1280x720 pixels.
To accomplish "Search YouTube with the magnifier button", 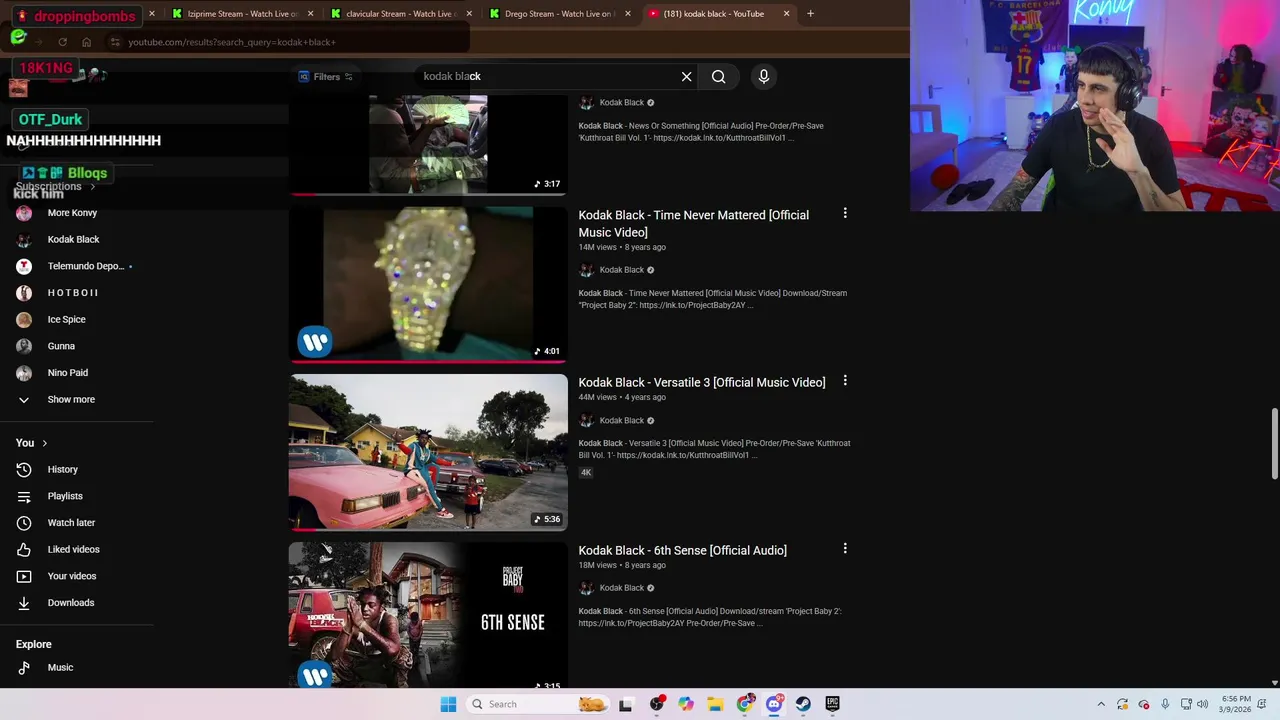I will [x=718, y=76].
